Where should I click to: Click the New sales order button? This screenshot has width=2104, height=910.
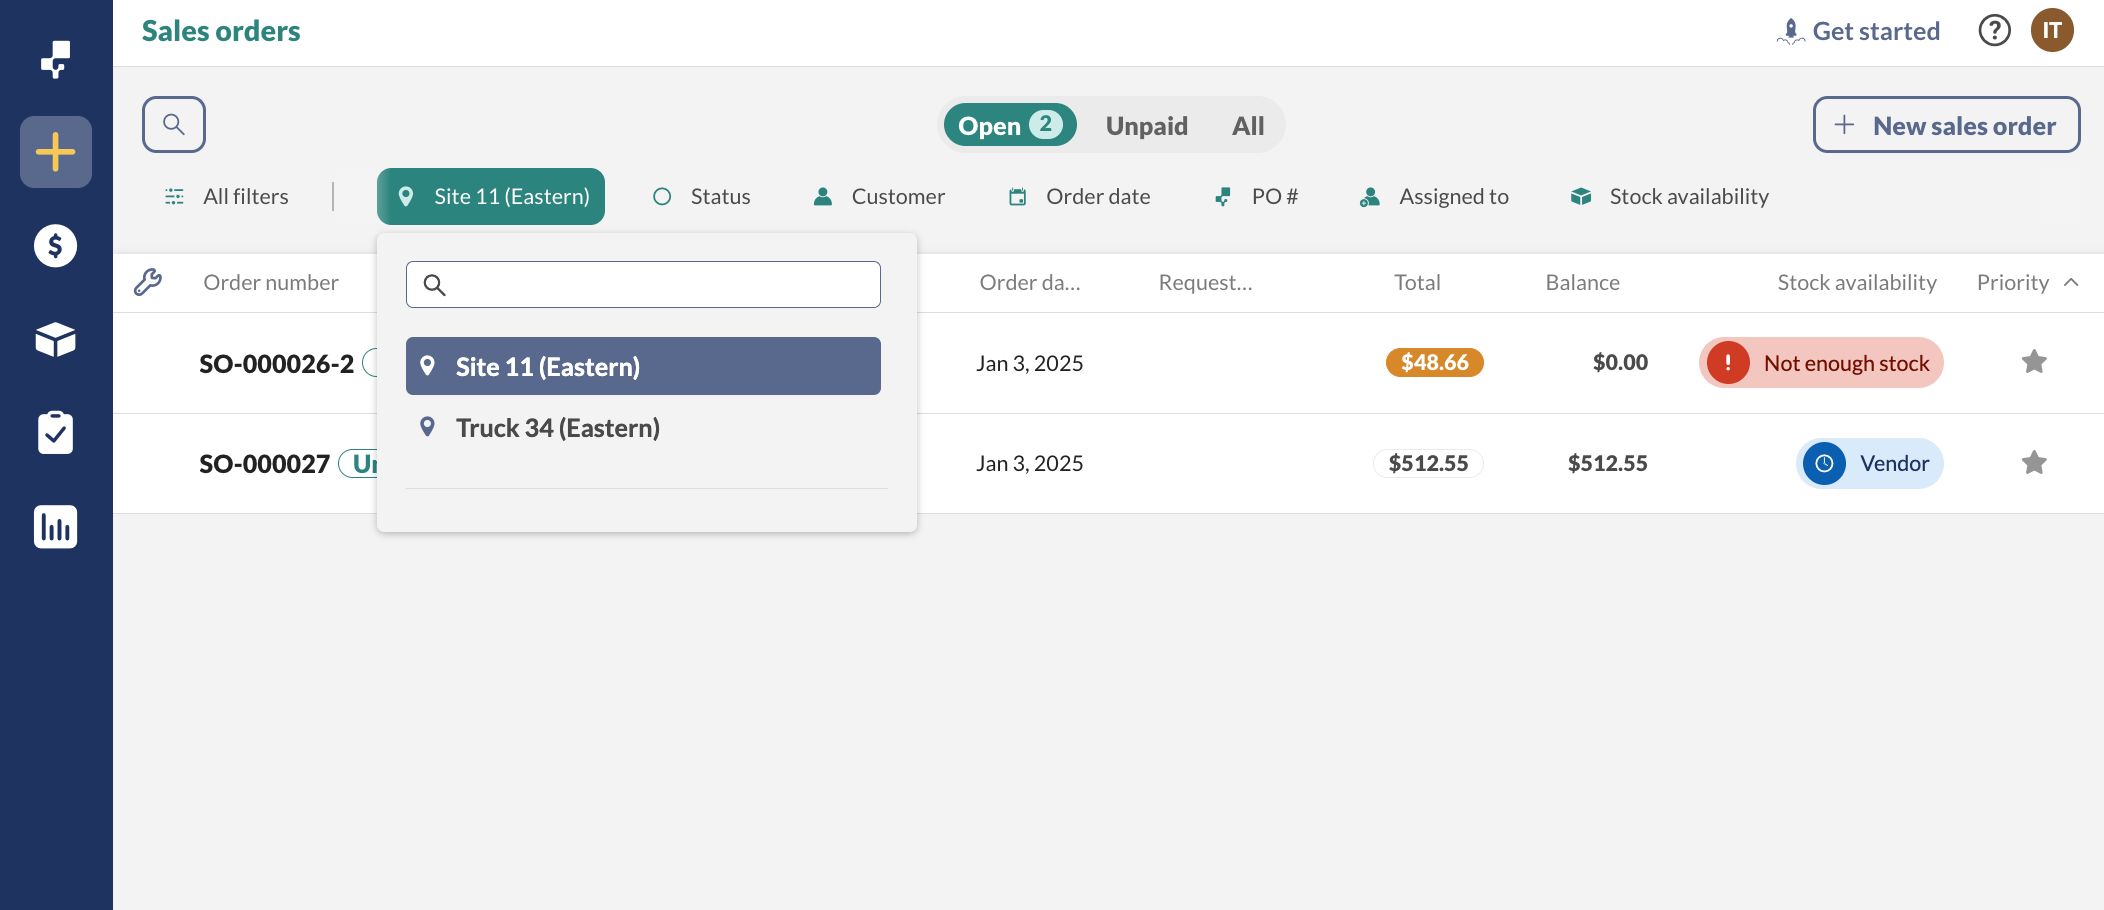1946,126
